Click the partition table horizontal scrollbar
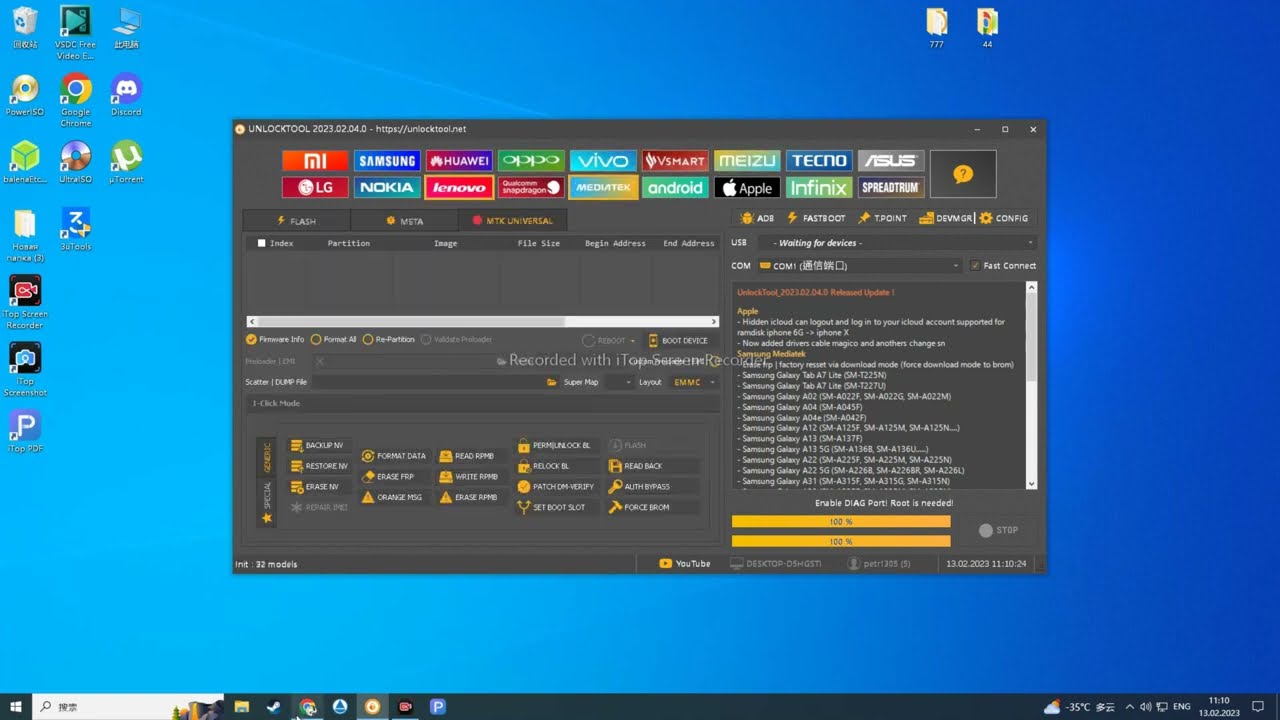 [482, 322]
